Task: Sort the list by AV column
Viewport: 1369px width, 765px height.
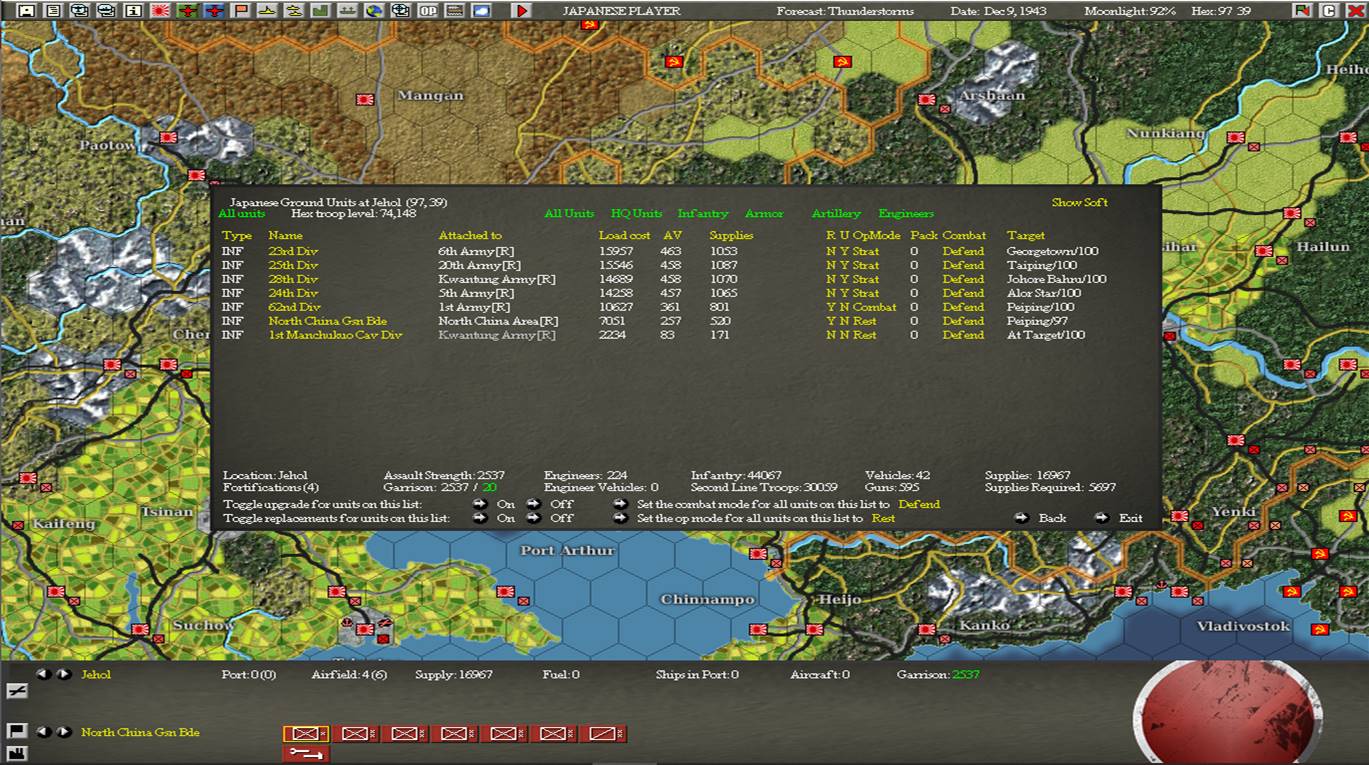Action: point(673,235)
